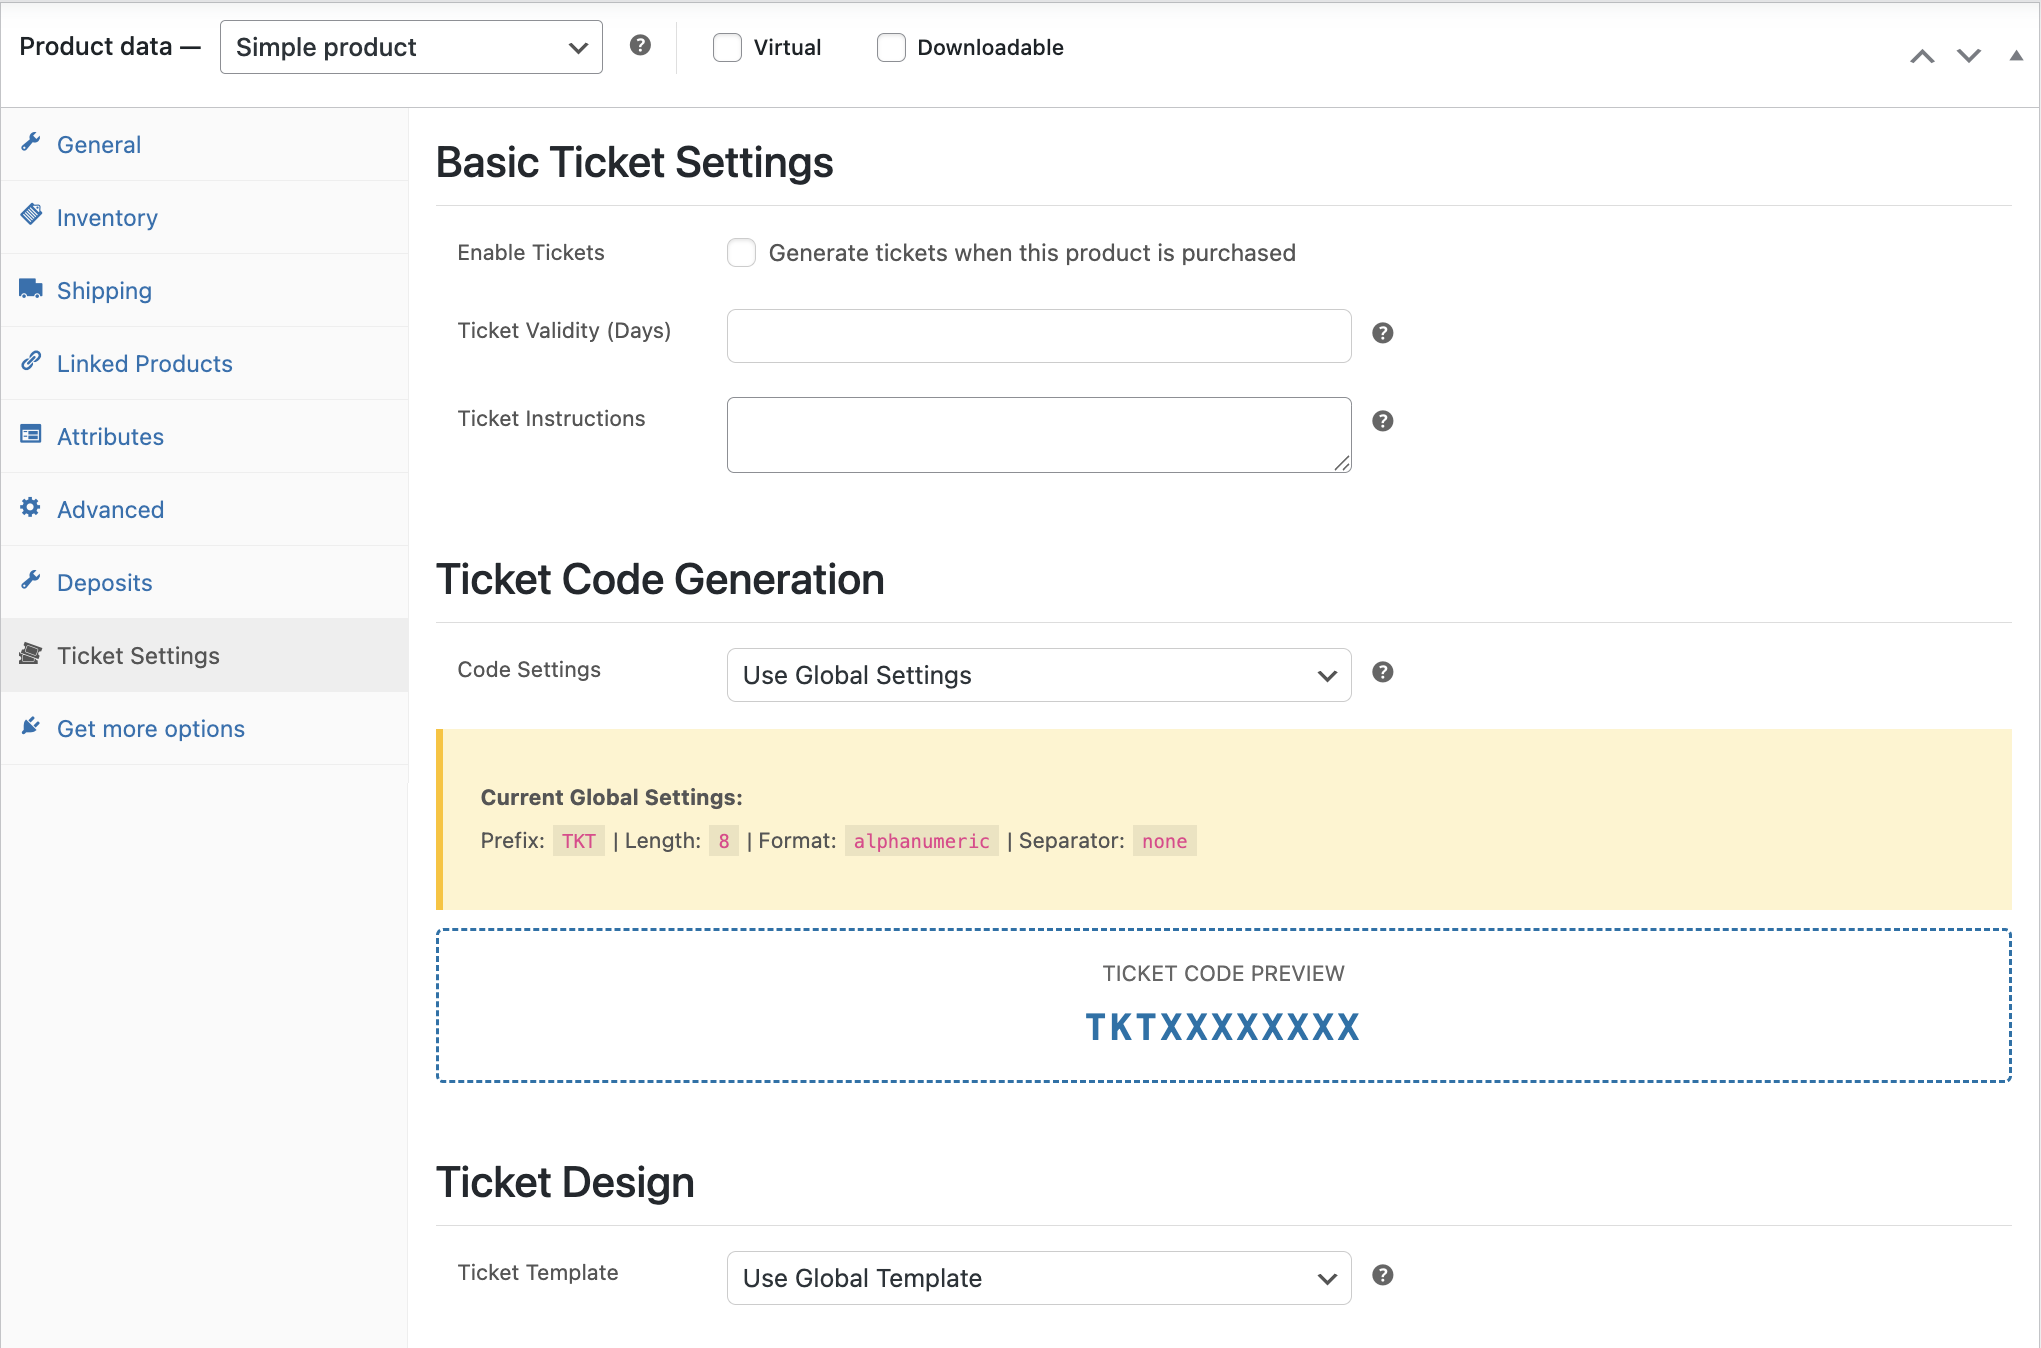
Task: Collapse the Product data panel triangle
Action: pos(2016,56)
